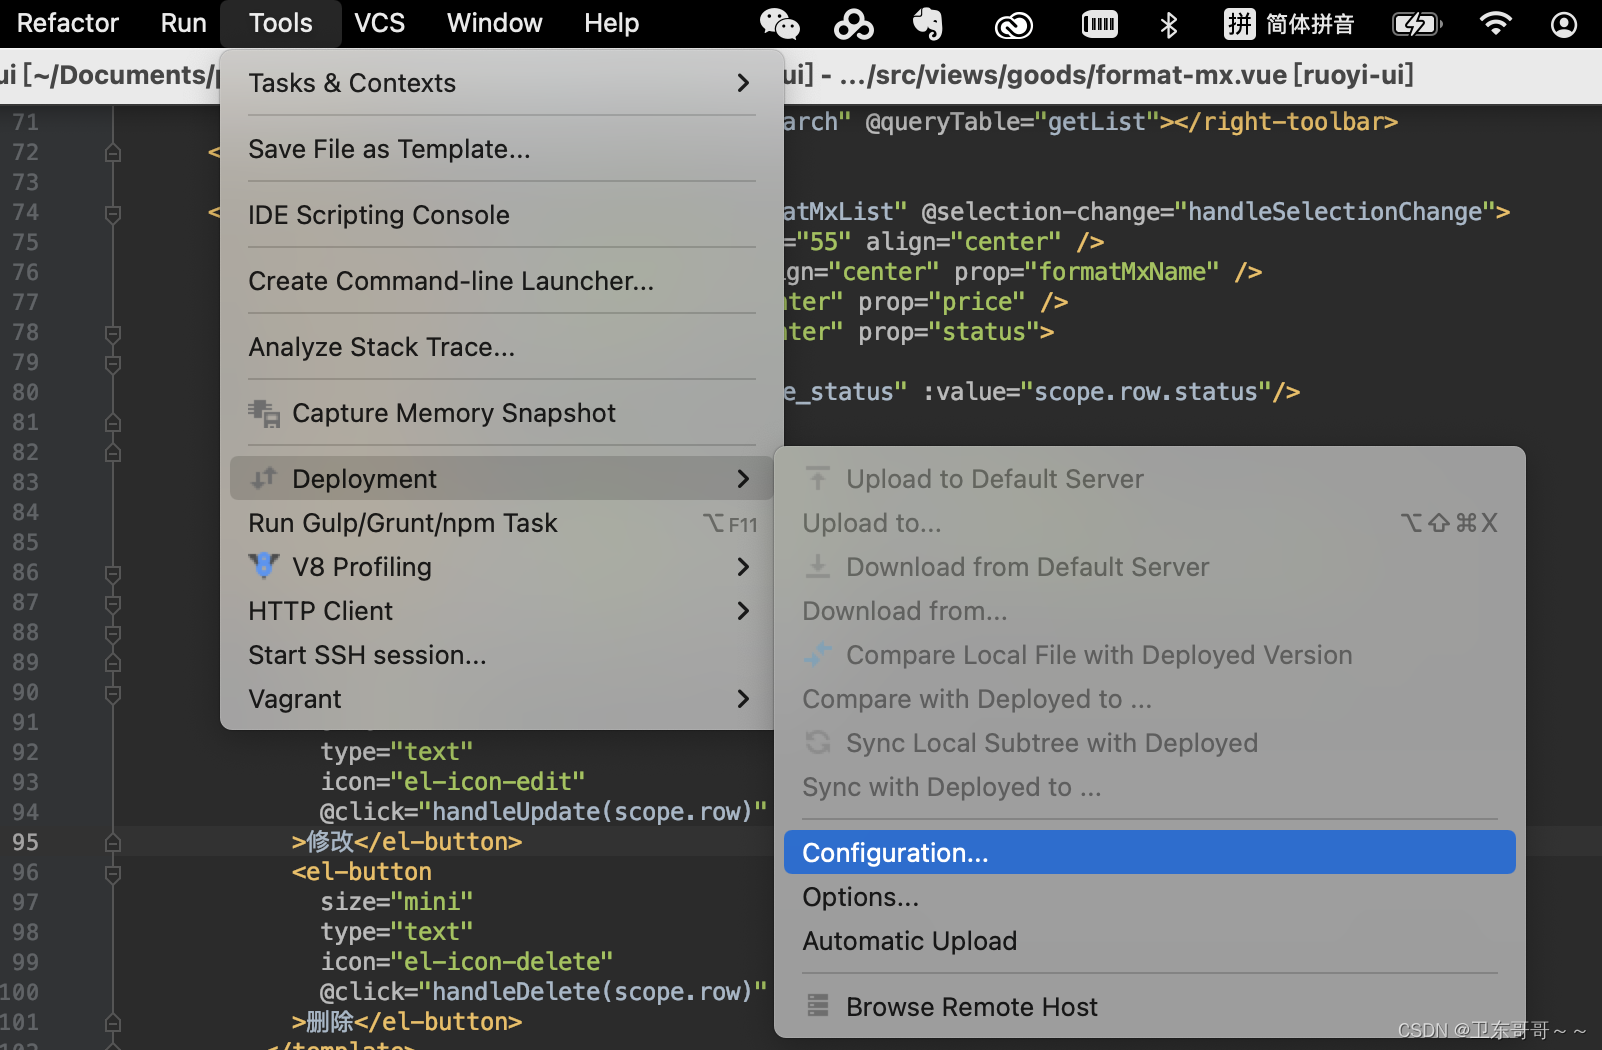Click the Creative Cloud menu bar icon
Viewport: 1602px width, 1050px height.
(x=1013, y=24)
